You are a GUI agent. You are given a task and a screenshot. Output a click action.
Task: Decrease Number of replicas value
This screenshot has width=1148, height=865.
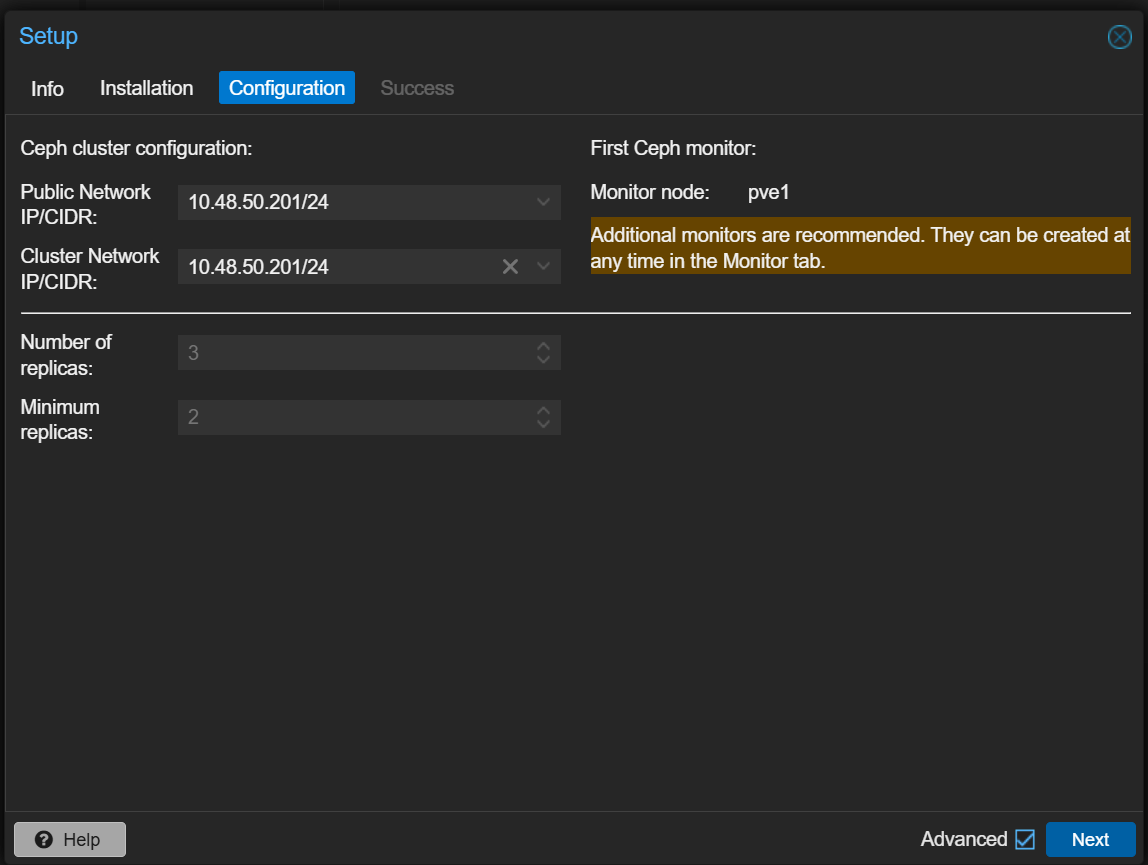coord(543,360)
